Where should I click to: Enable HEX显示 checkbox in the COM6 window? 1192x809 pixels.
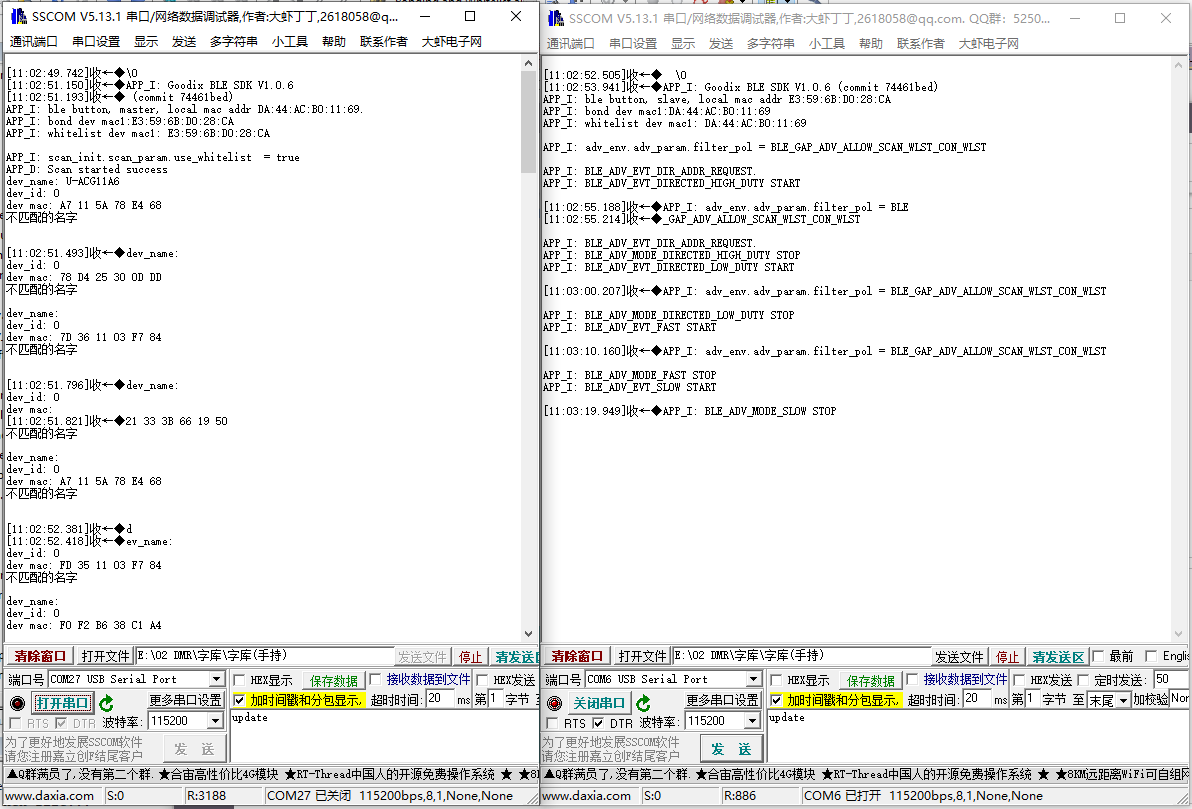[777, 680]
